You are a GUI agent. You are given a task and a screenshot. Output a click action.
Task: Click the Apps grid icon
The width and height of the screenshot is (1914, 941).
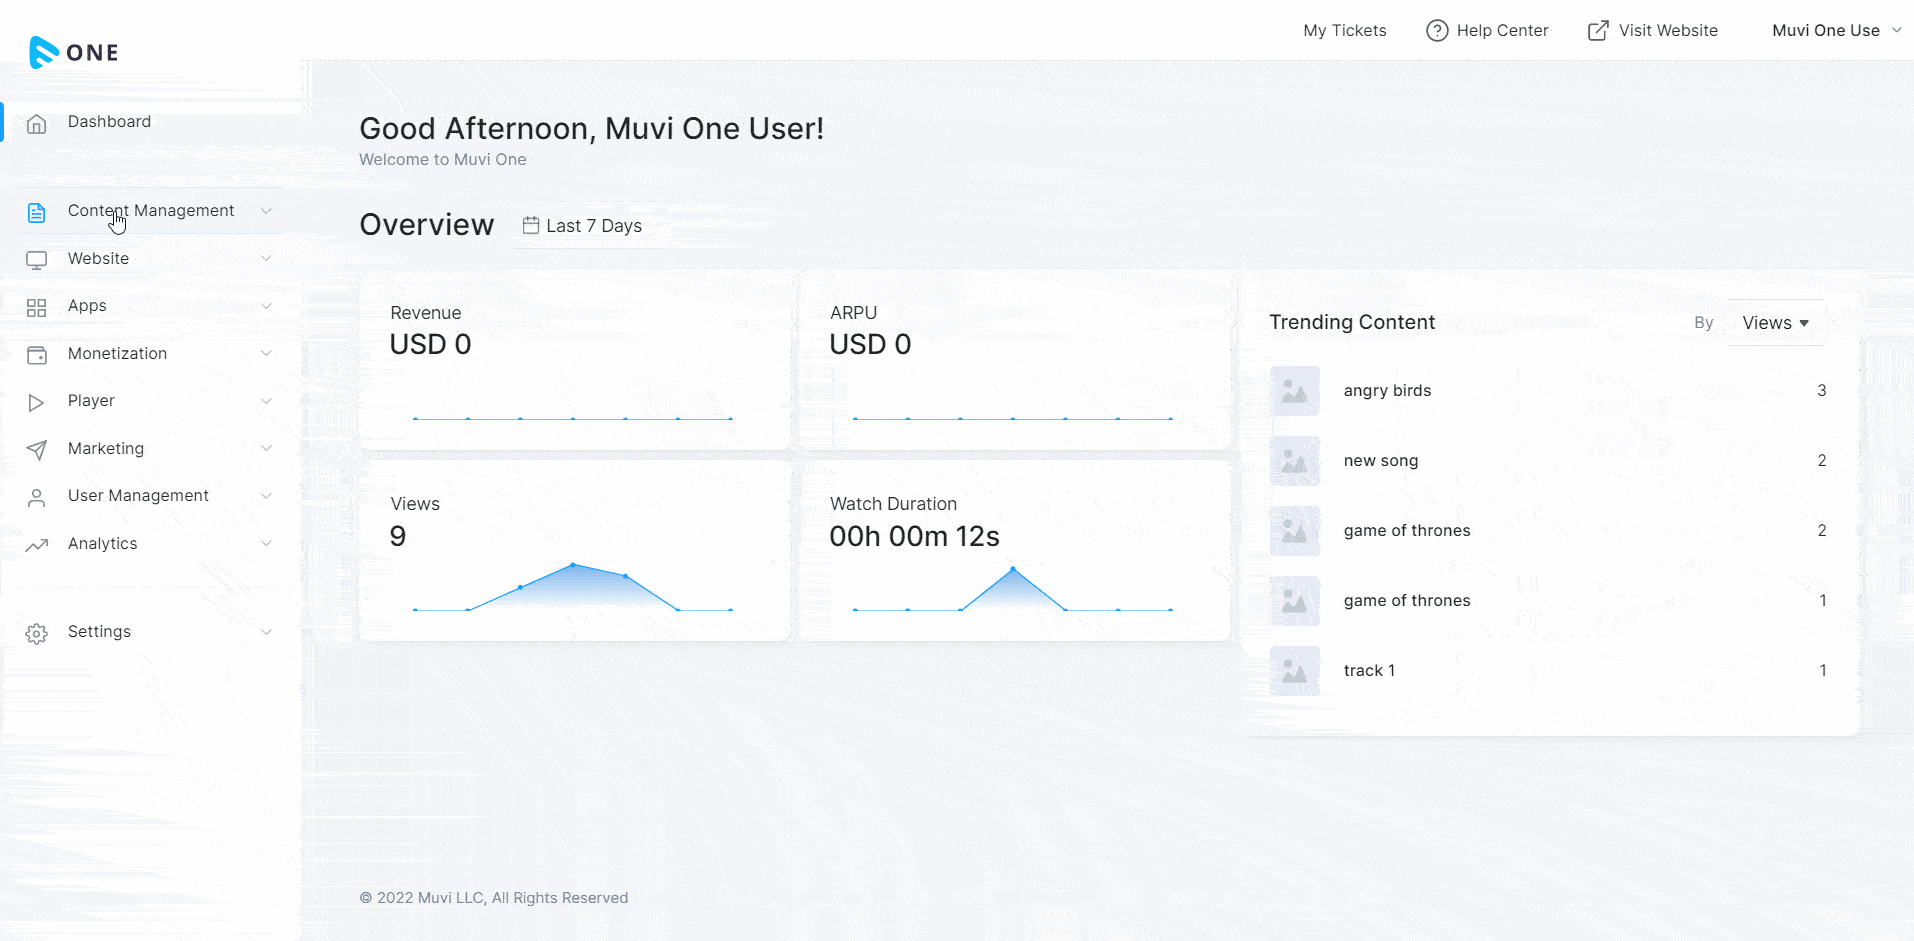click(37, 307)
